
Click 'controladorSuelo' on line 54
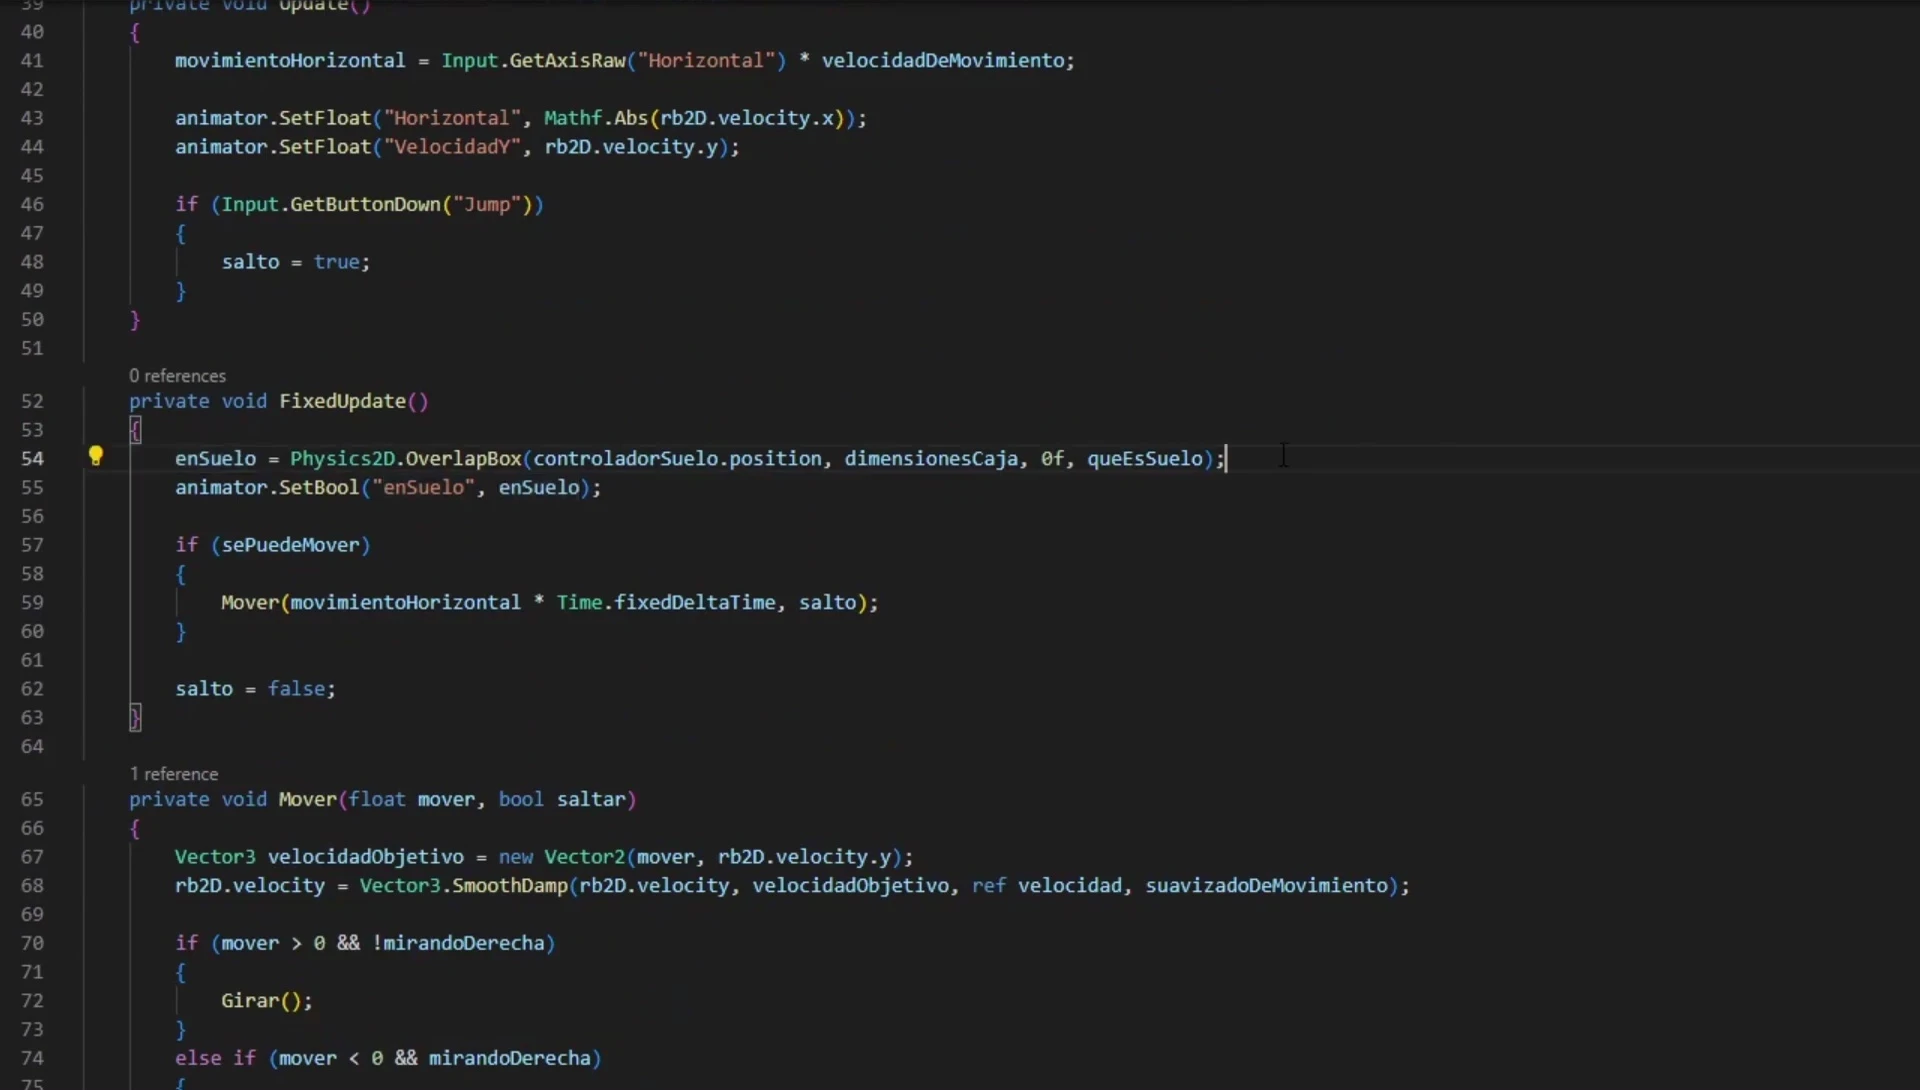pyautogui.click(x=625, y=458)
